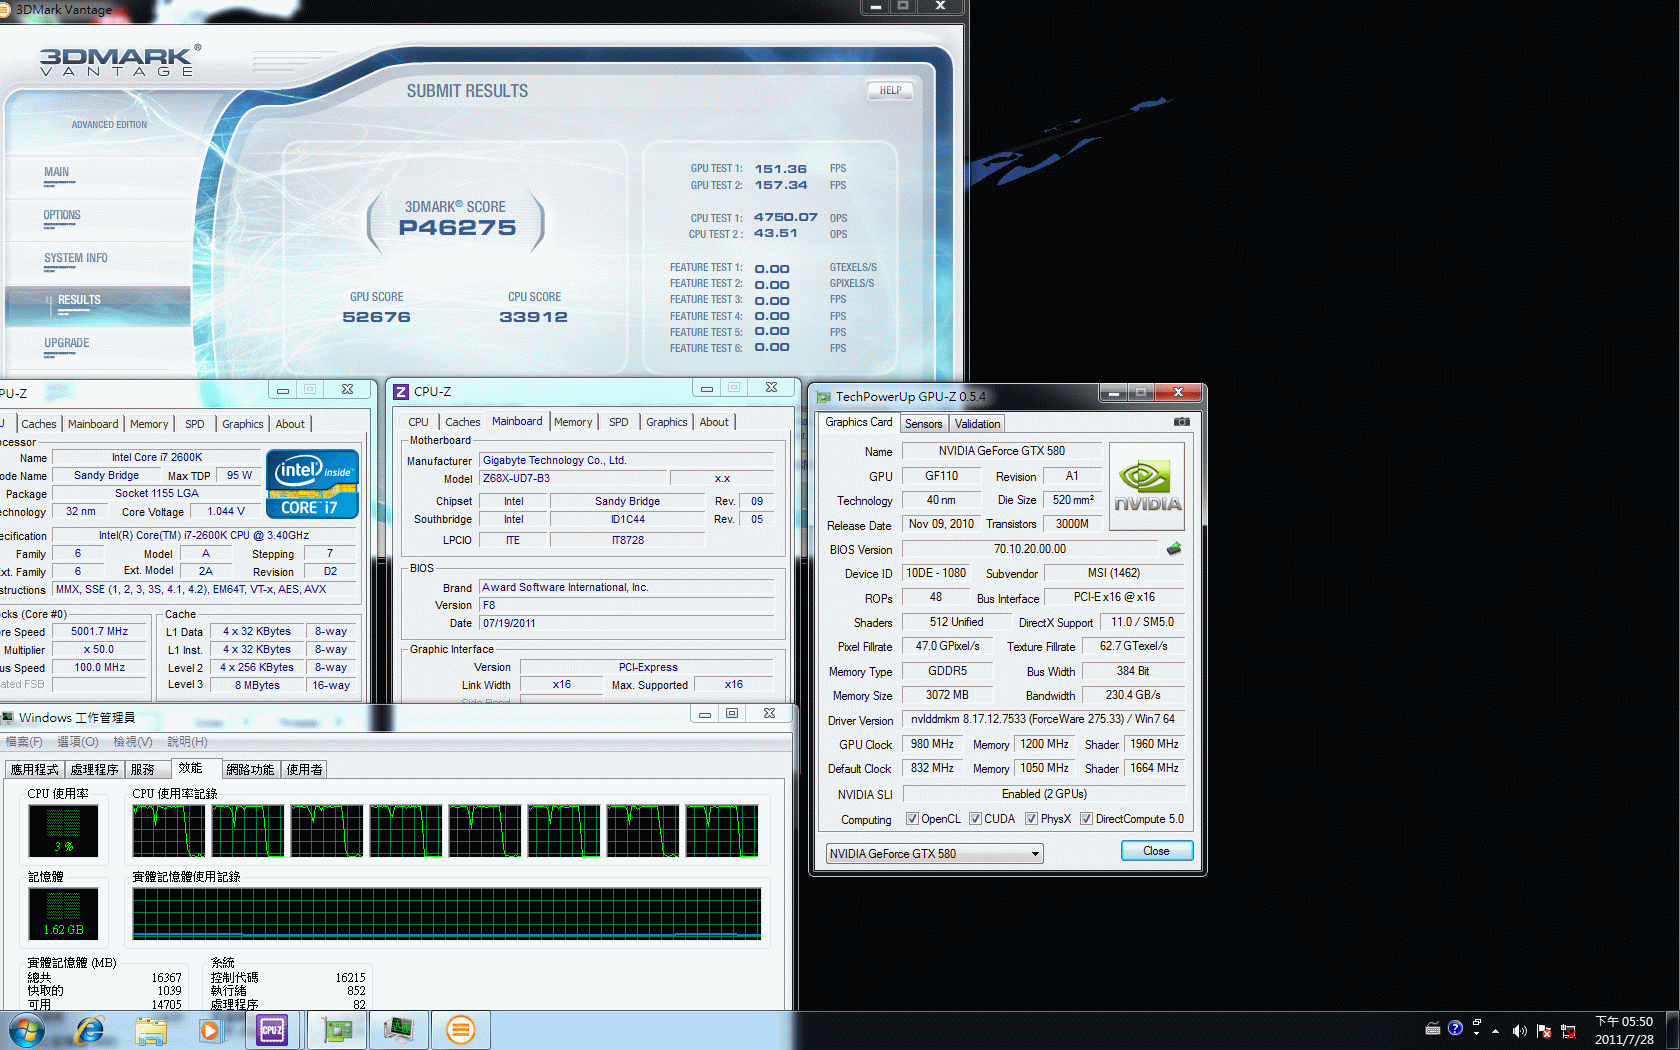Click the NVIDIA logo in GPU-Z
Screen dimensions: 1680x1050
click(1147, 486)
